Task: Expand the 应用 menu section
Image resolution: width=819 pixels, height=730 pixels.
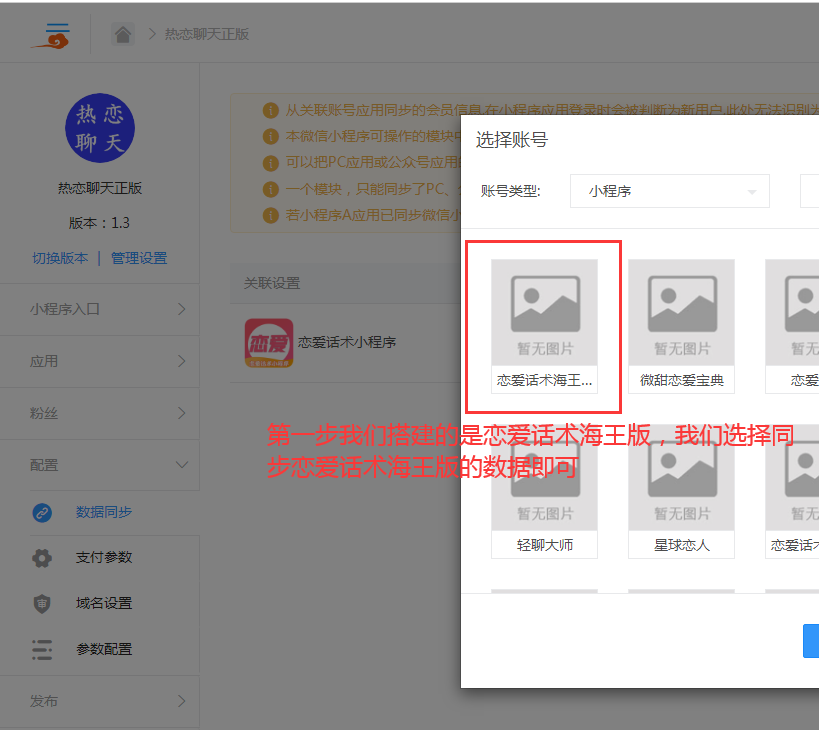Action: tap(100, 361)
